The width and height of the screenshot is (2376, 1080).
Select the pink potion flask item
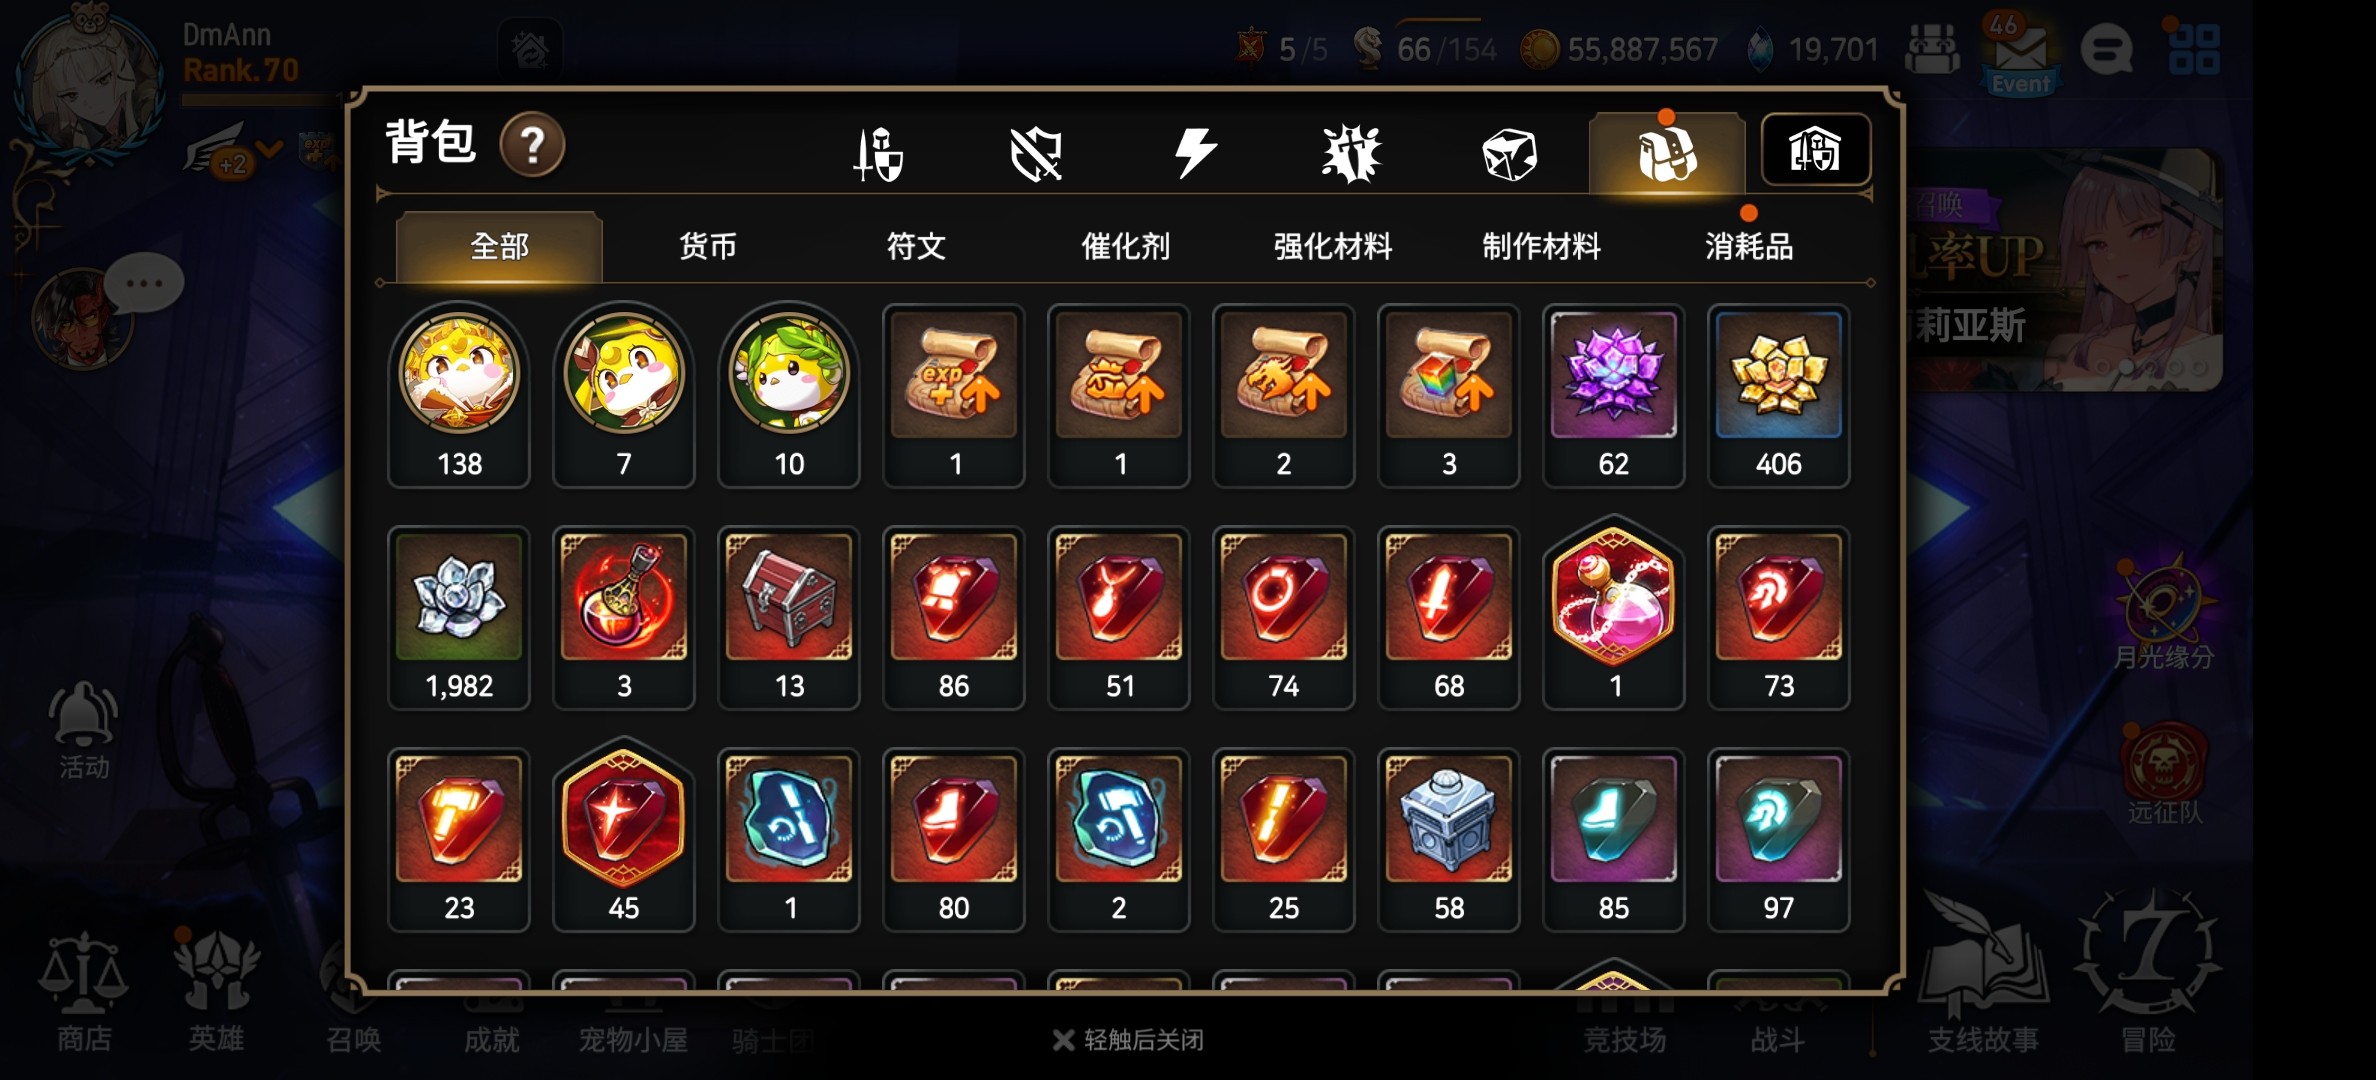pyautogui.click(x=1613, y=614)
